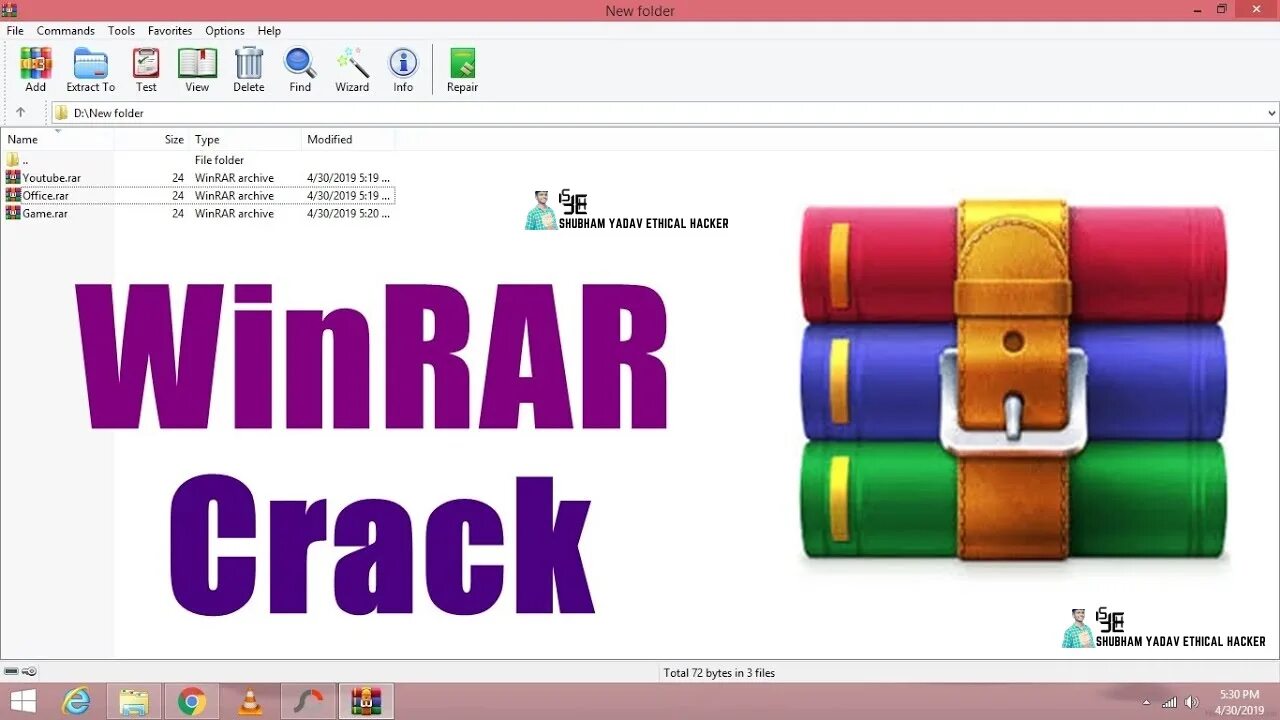Click the 'File folder' type cell
This screenshot has width=1280, height=720.
(219, 160)
